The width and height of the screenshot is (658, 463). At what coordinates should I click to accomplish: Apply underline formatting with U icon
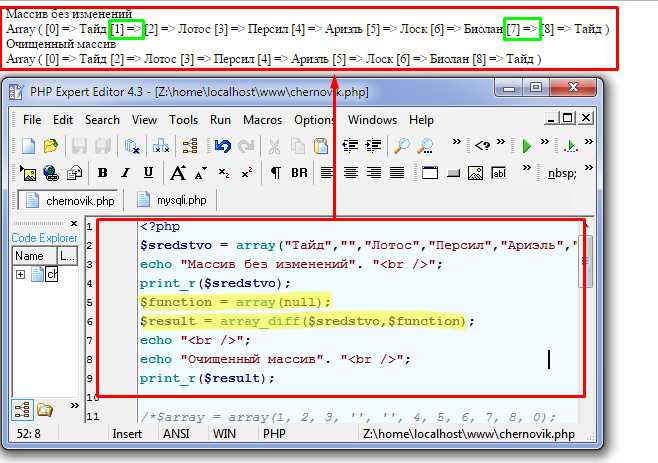point(148,173)
